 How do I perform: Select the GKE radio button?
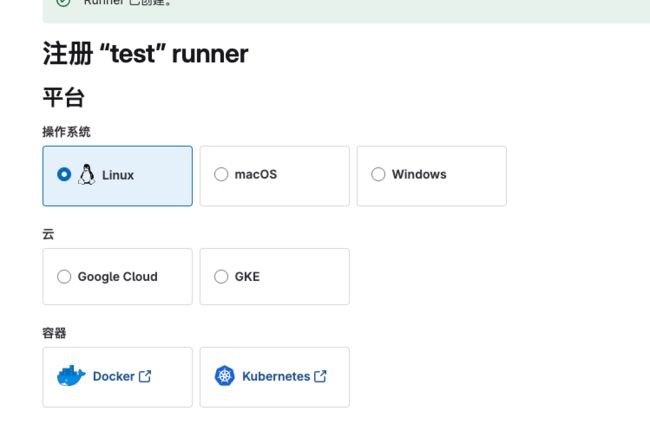point(221,276)
